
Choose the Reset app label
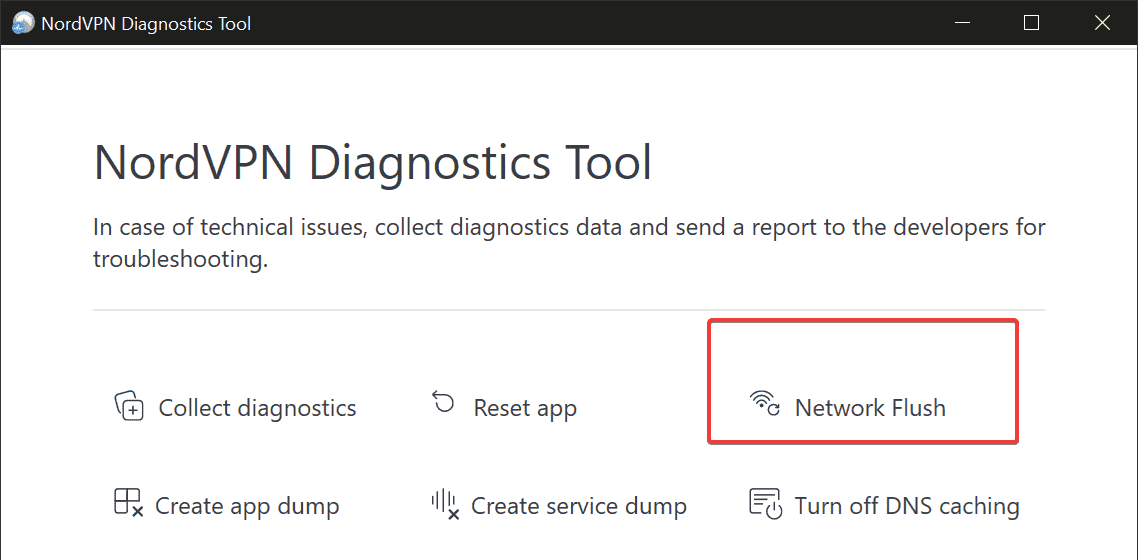[525, 408]
